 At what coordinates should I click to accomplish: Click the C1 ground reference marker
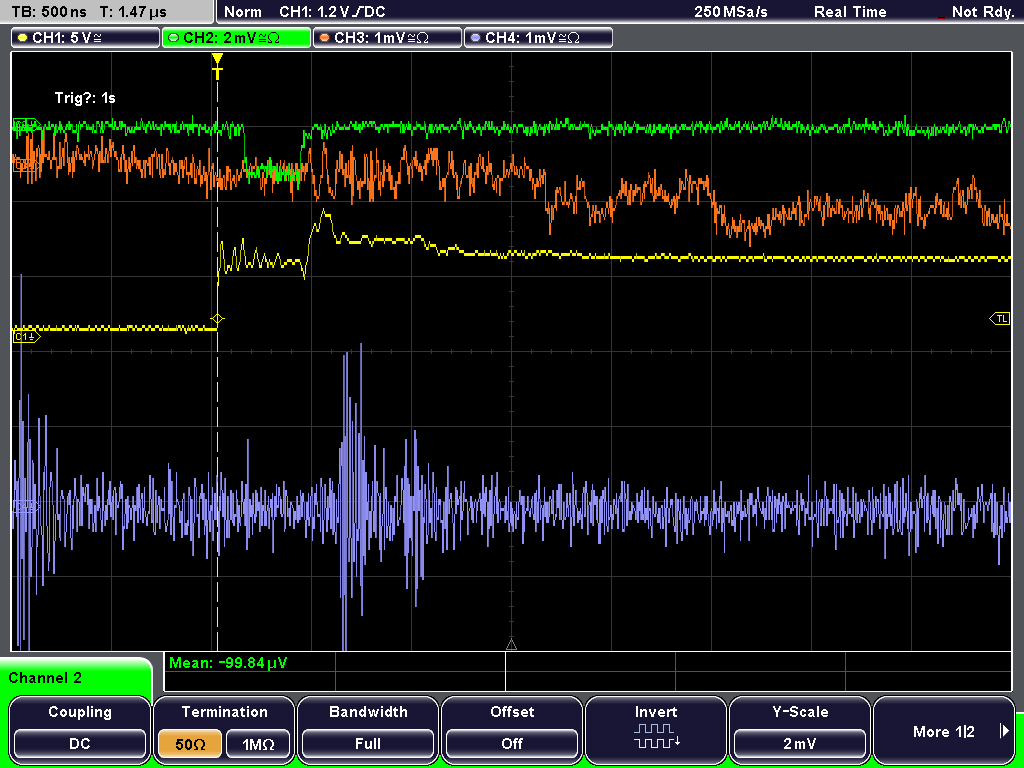tap(26, 337)
